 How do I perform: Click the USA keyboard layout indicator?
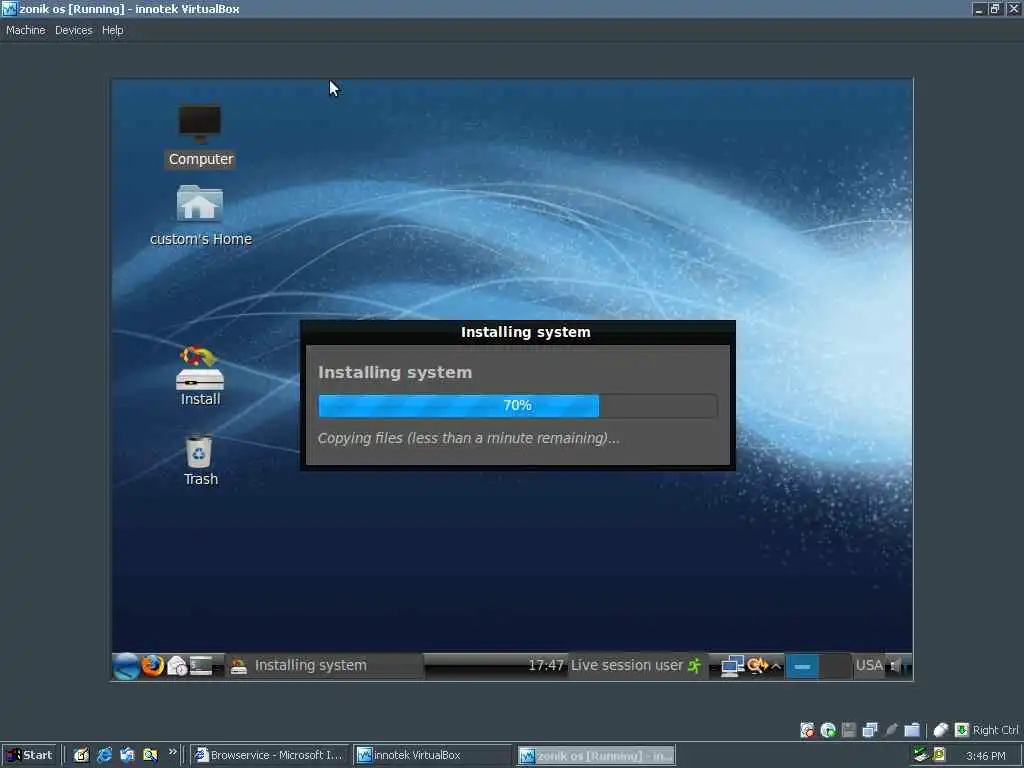869,665
